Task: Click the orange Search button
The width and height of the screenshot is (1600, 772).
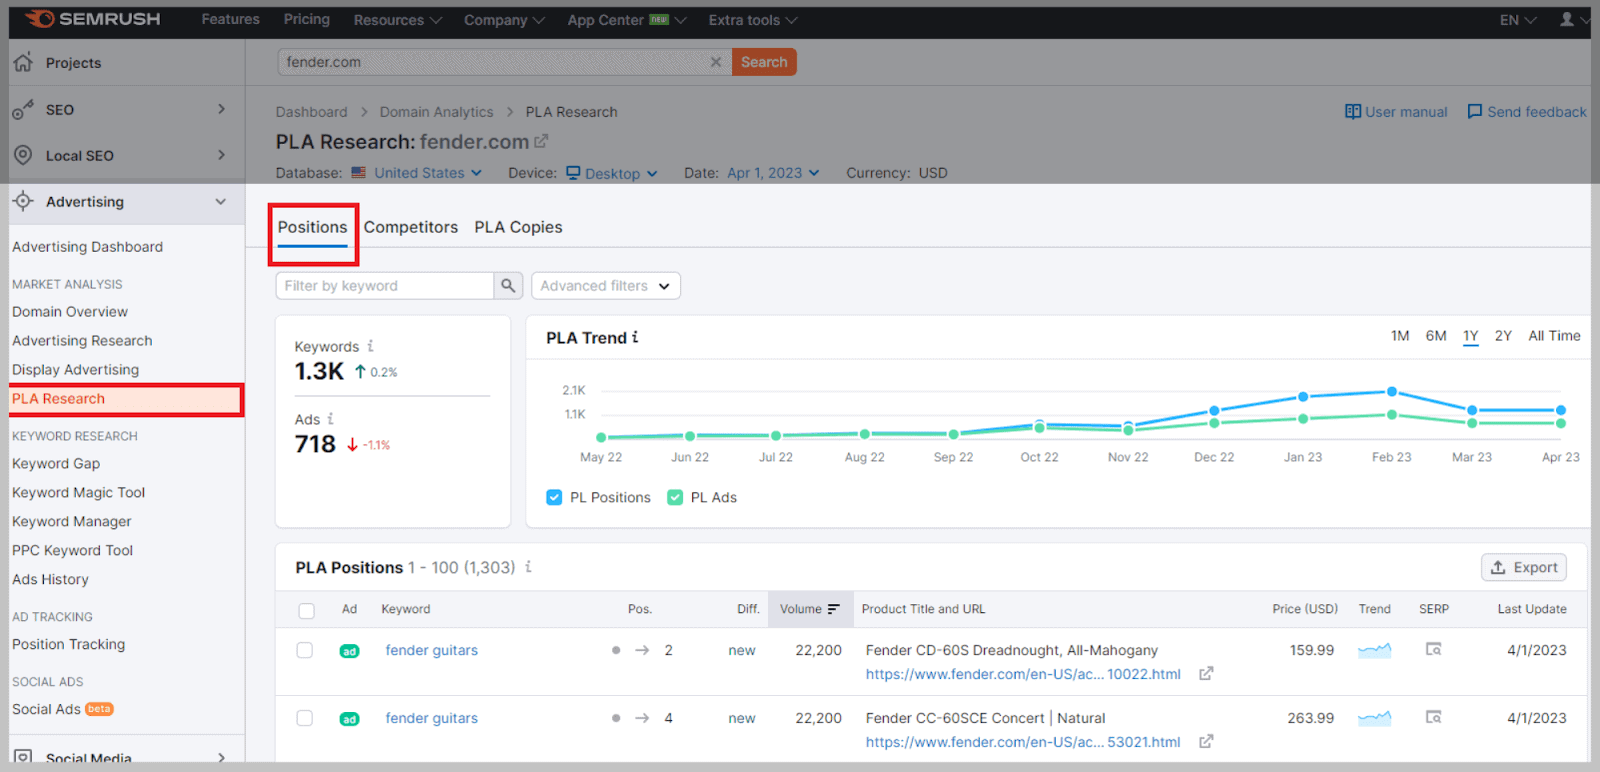Action: [764, 62]
